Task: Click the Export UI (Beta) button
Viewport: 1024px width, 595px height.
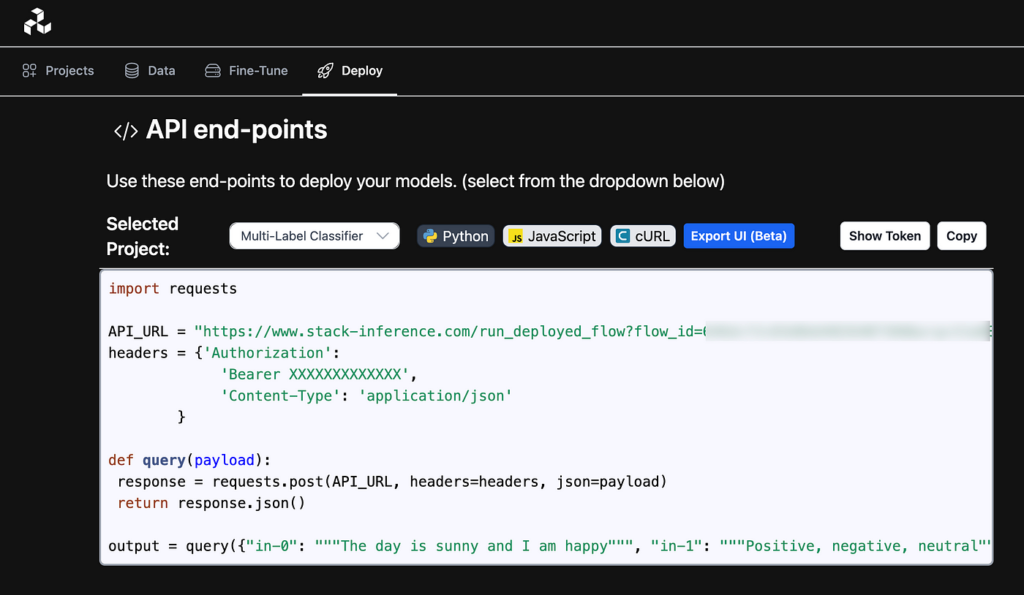Action: coord(739,236)
